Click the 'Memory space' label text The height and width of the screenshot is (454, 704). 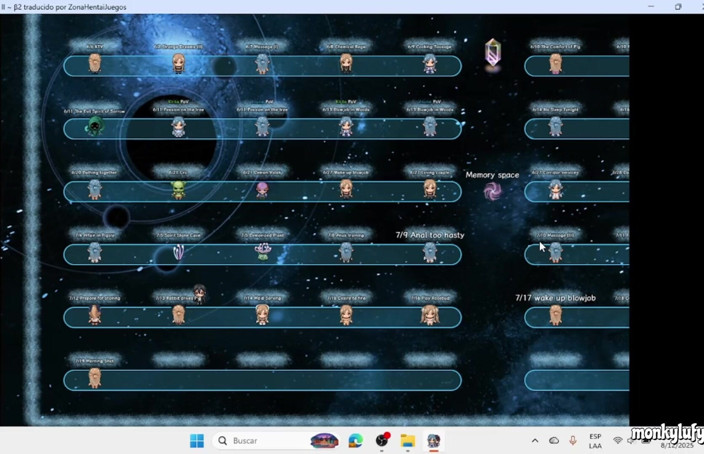[x=492, y=175]
